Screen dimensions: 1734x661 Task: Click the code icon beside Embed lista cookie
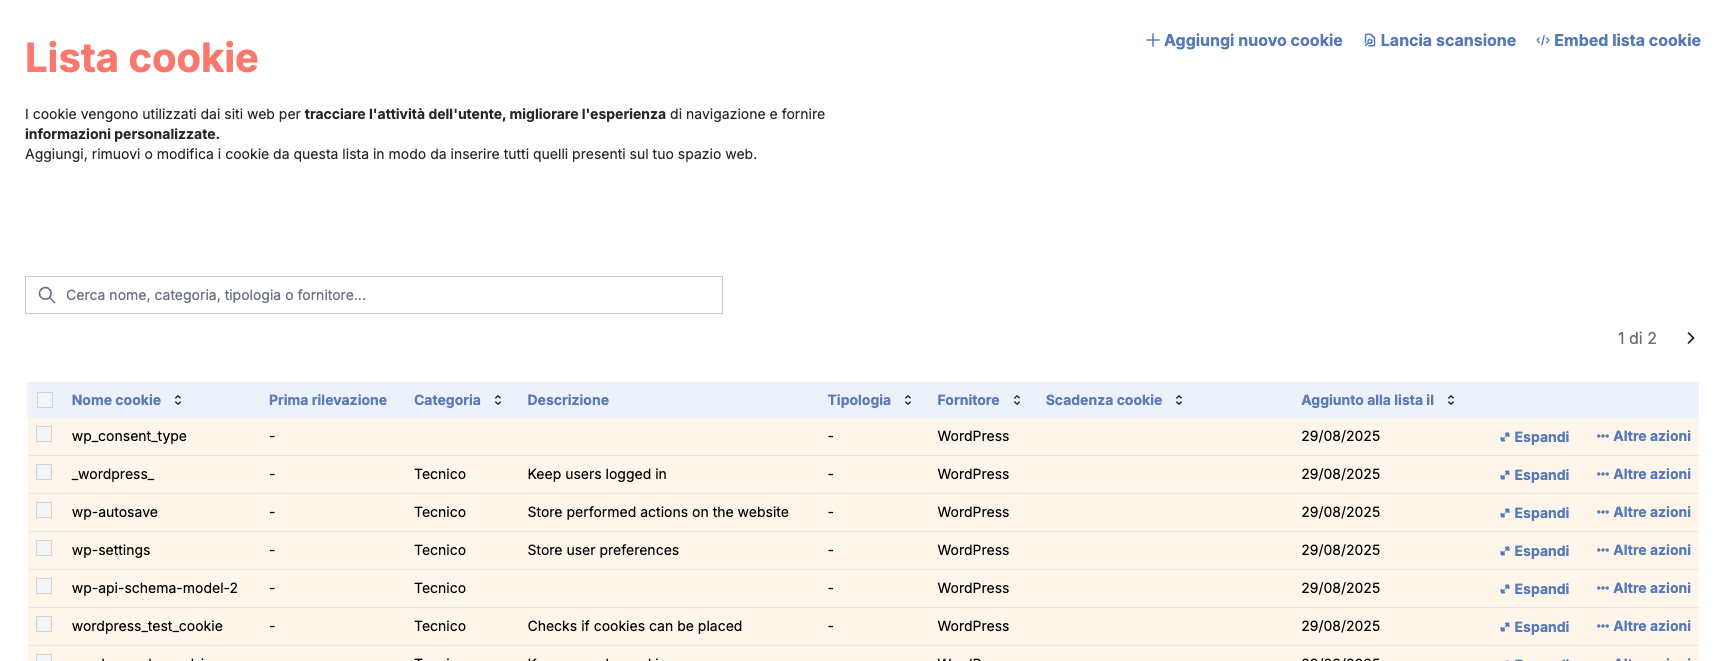[1542, 41]
